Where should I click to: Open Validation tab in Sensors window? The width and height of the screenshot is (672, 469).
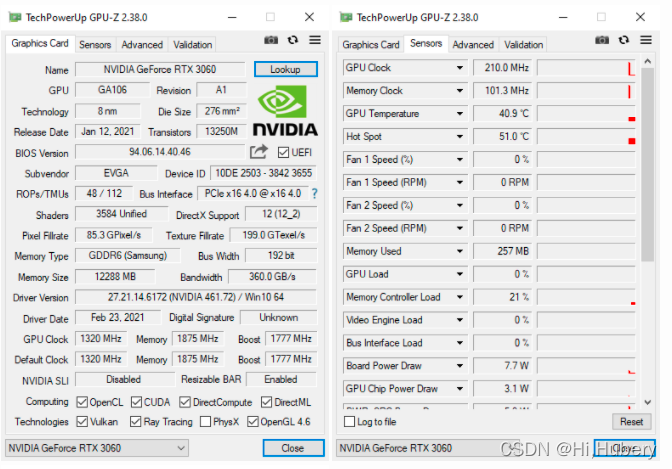[x=523, y=45]
